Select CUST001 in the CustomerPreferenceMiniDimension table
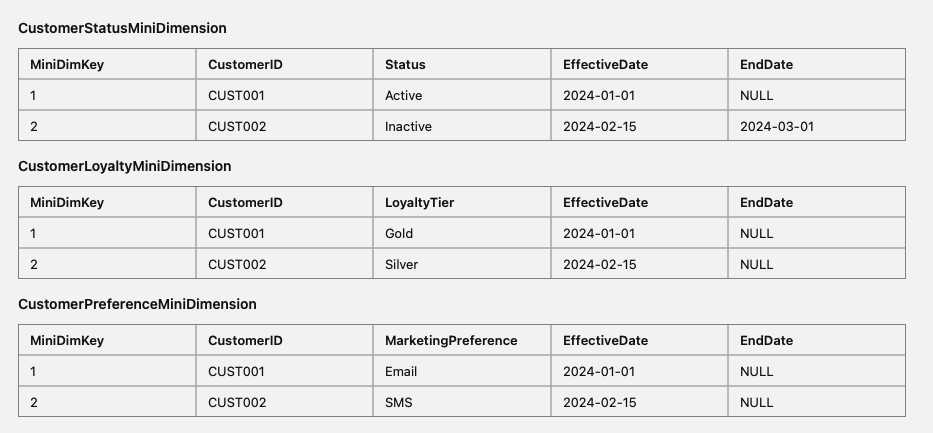 236,372
